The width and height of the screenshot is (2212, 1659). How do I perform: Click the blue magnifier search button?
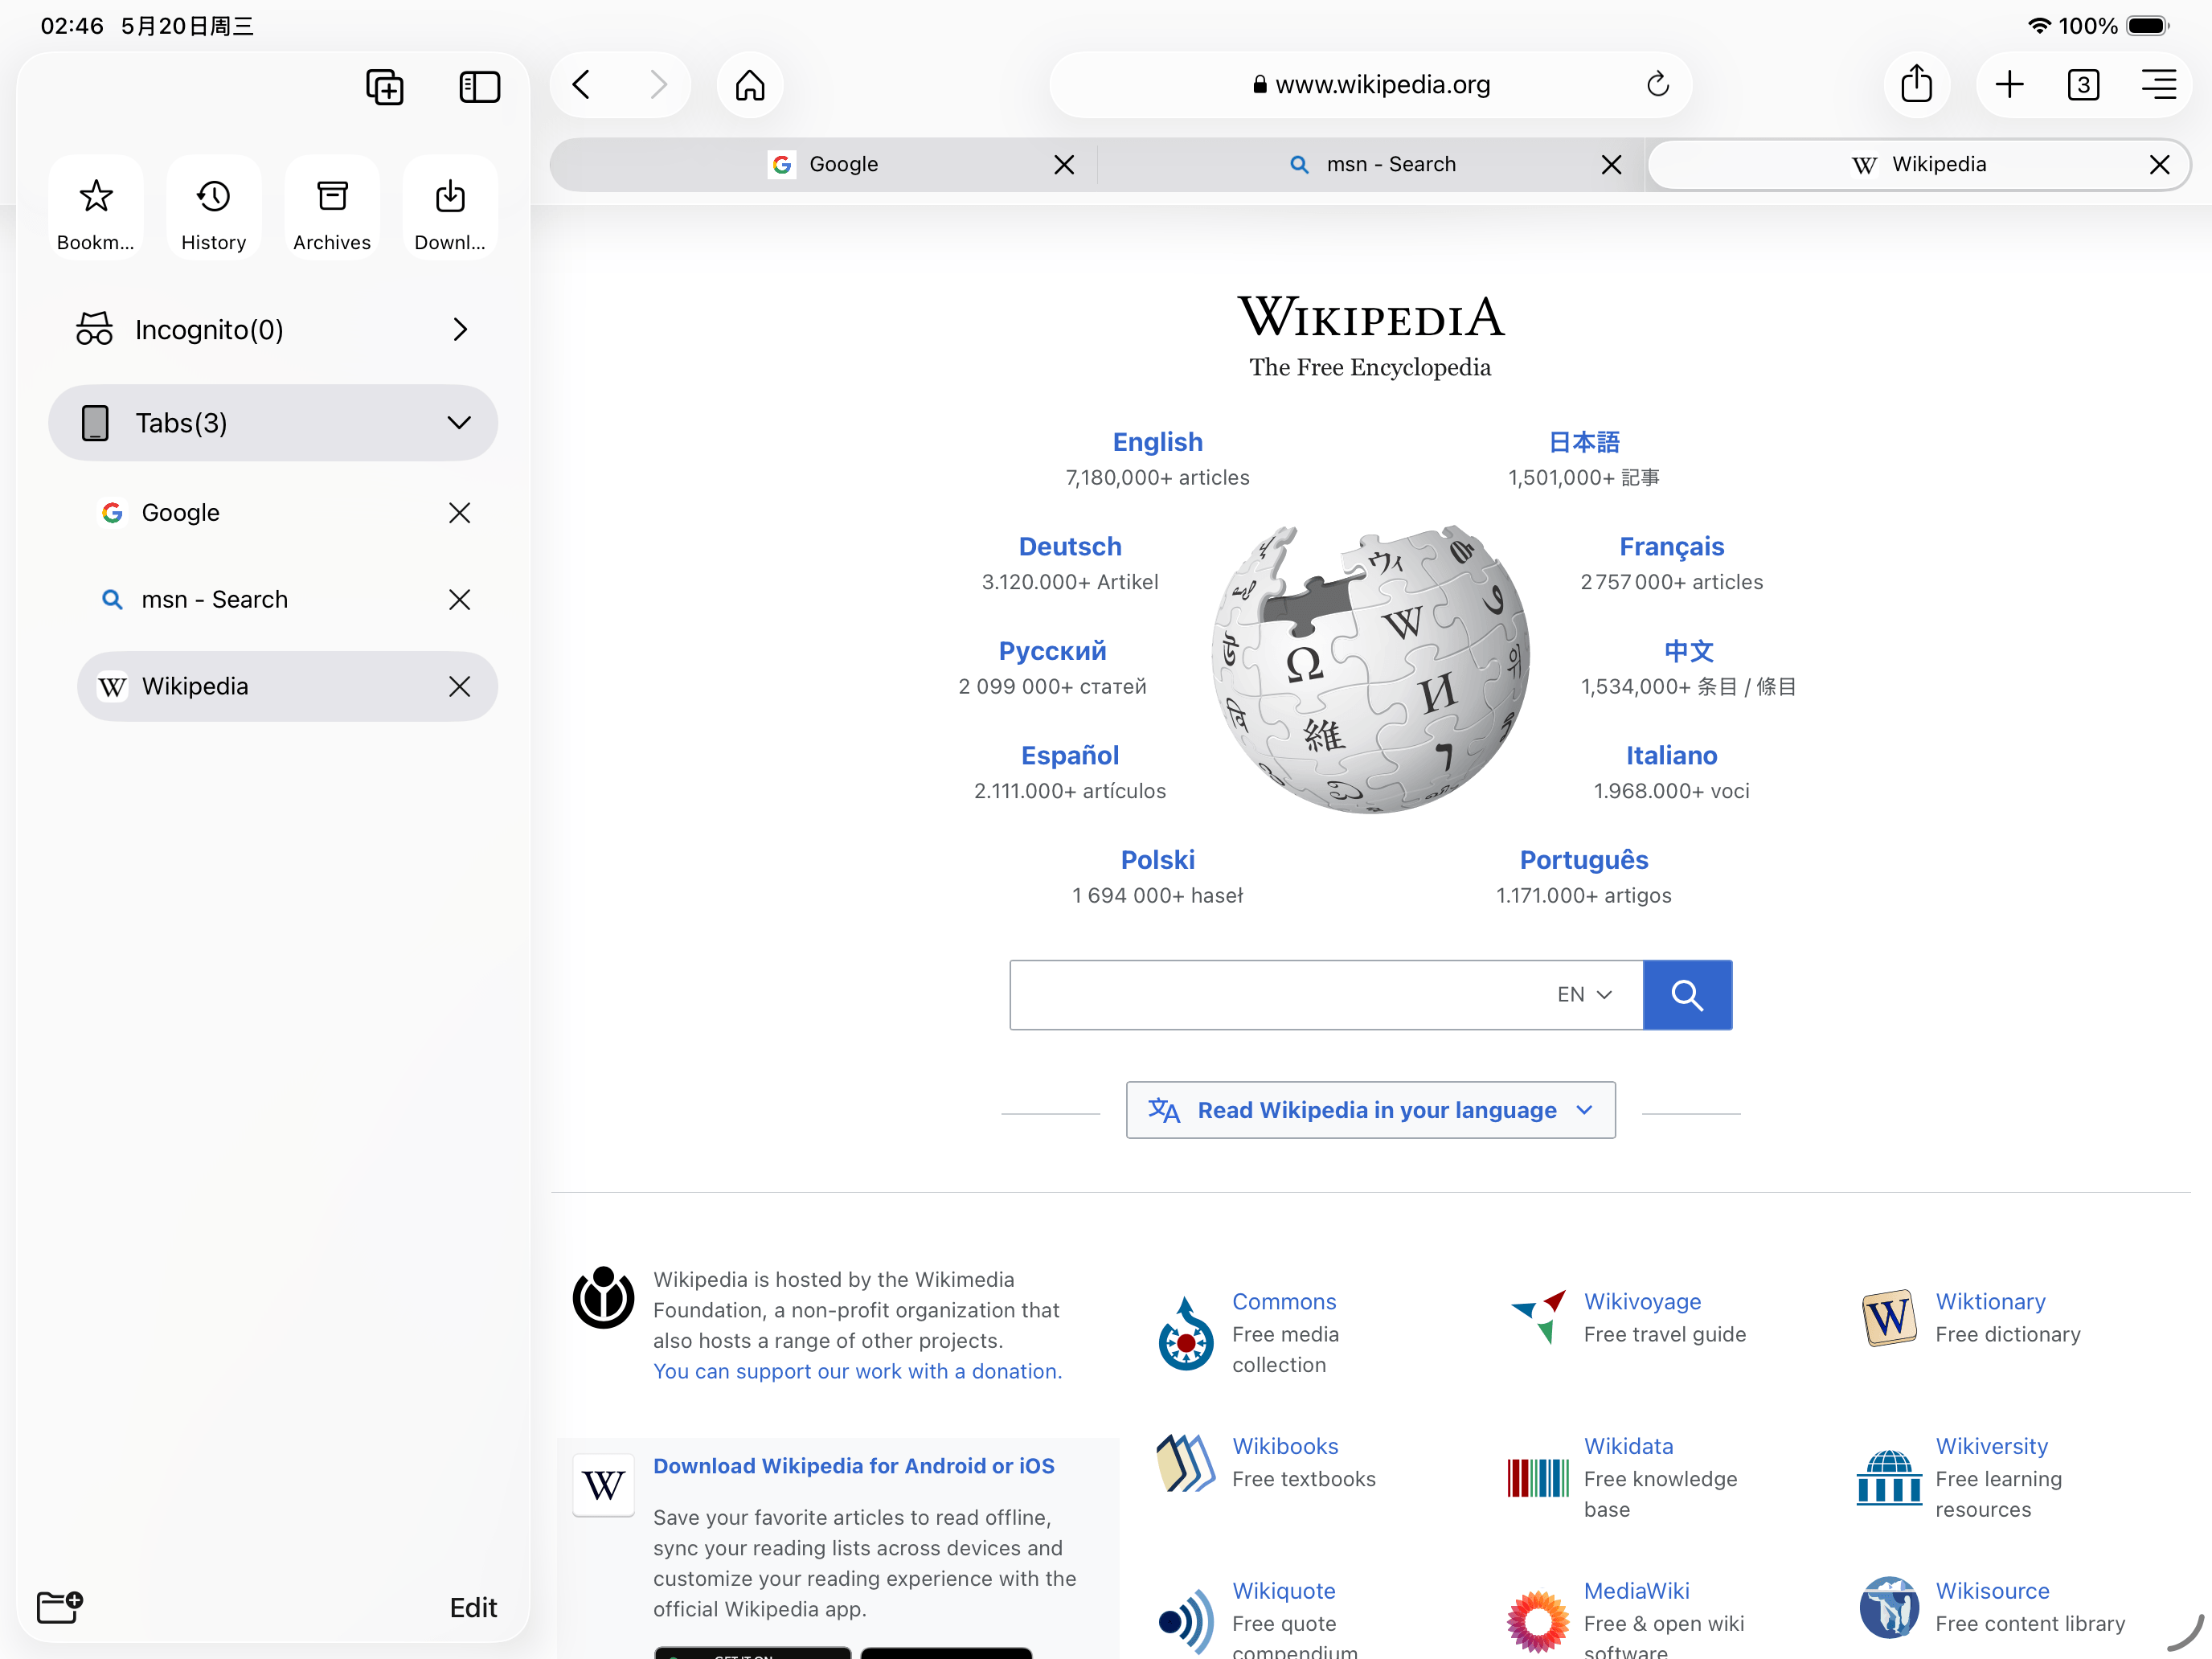(1688, 995)
